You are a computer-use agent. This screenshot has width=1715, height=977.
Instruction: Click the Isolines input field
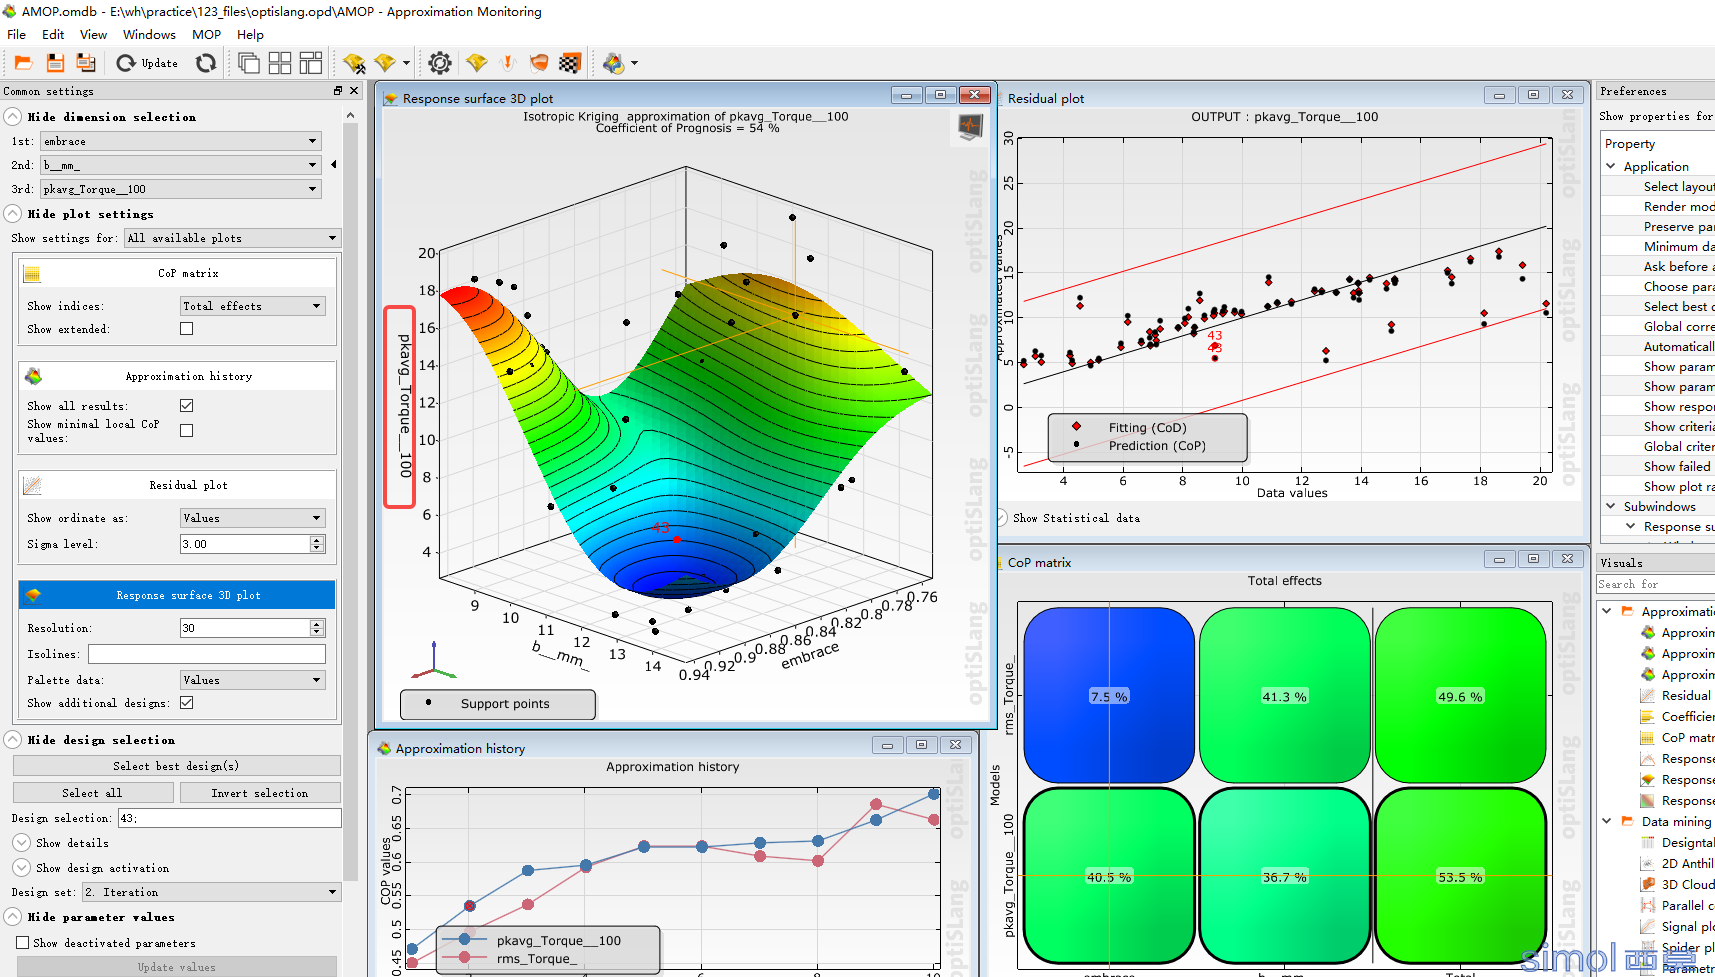point(207,654)
